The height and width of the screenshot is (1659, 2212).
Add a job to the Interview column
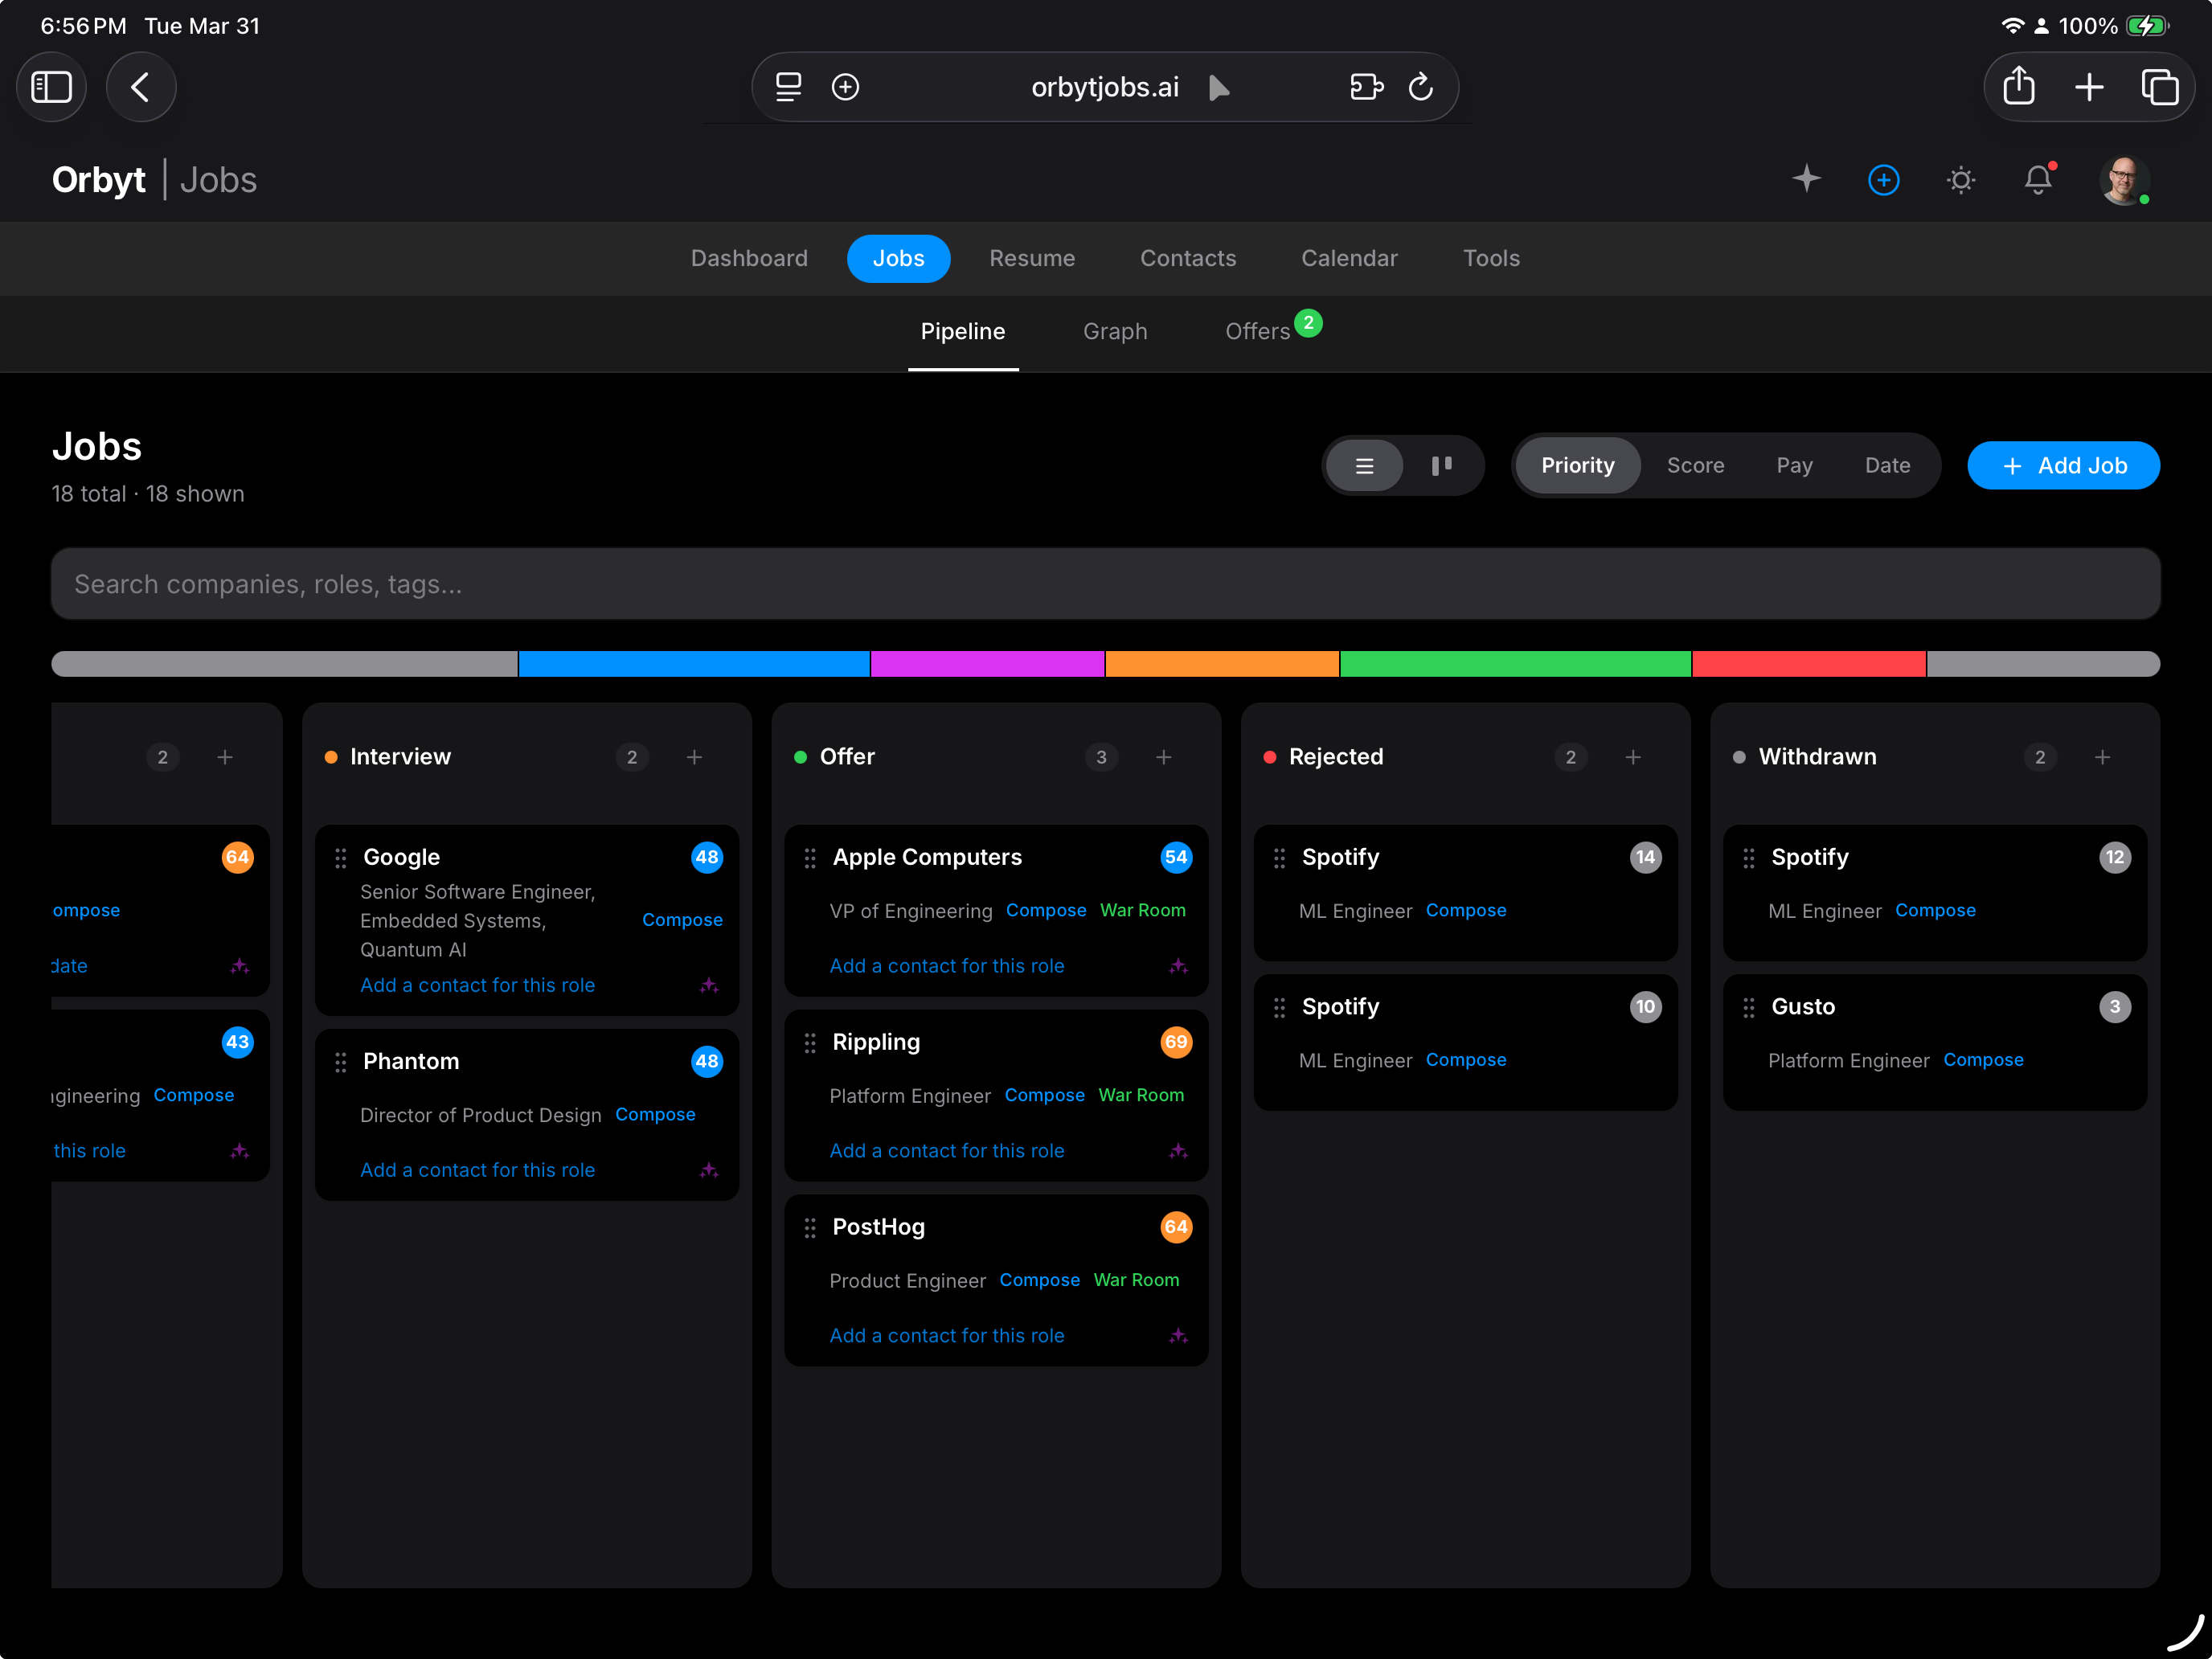(x=694, y=757)
